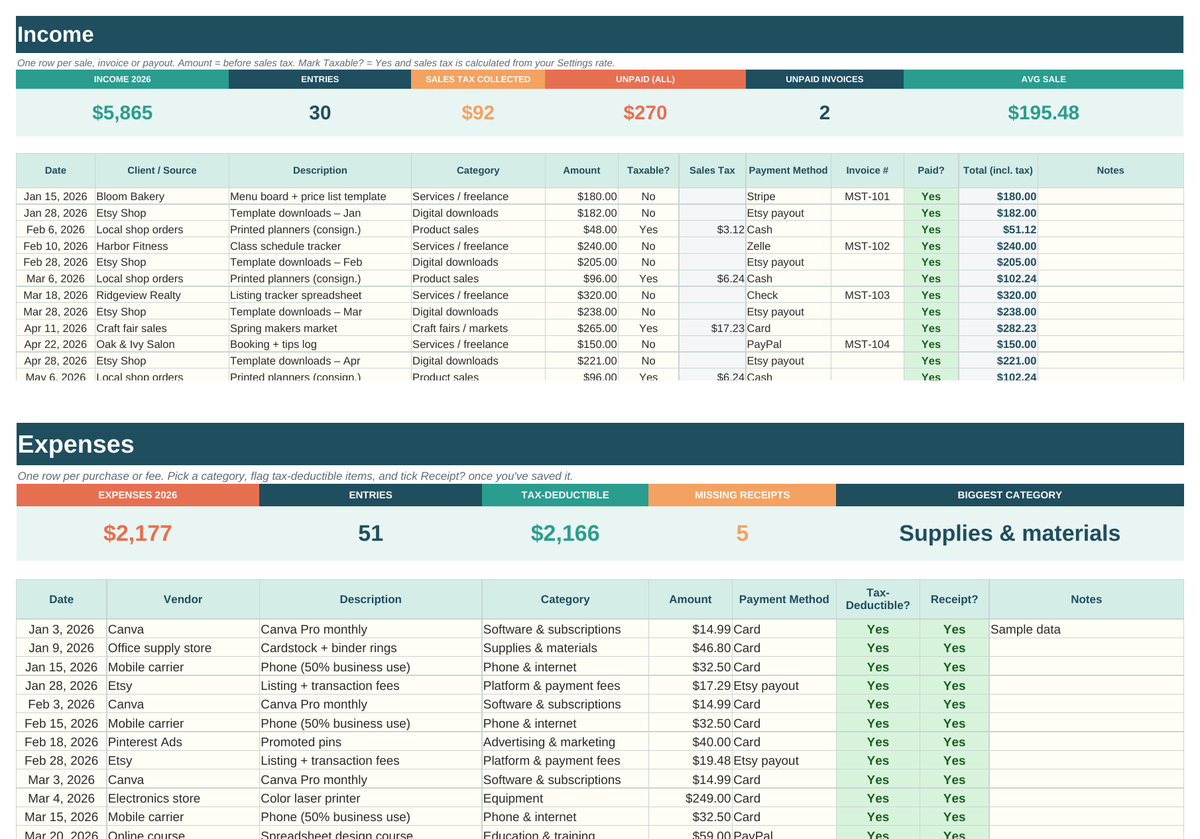Select the Check payment method cell

[x=788, y=295]
